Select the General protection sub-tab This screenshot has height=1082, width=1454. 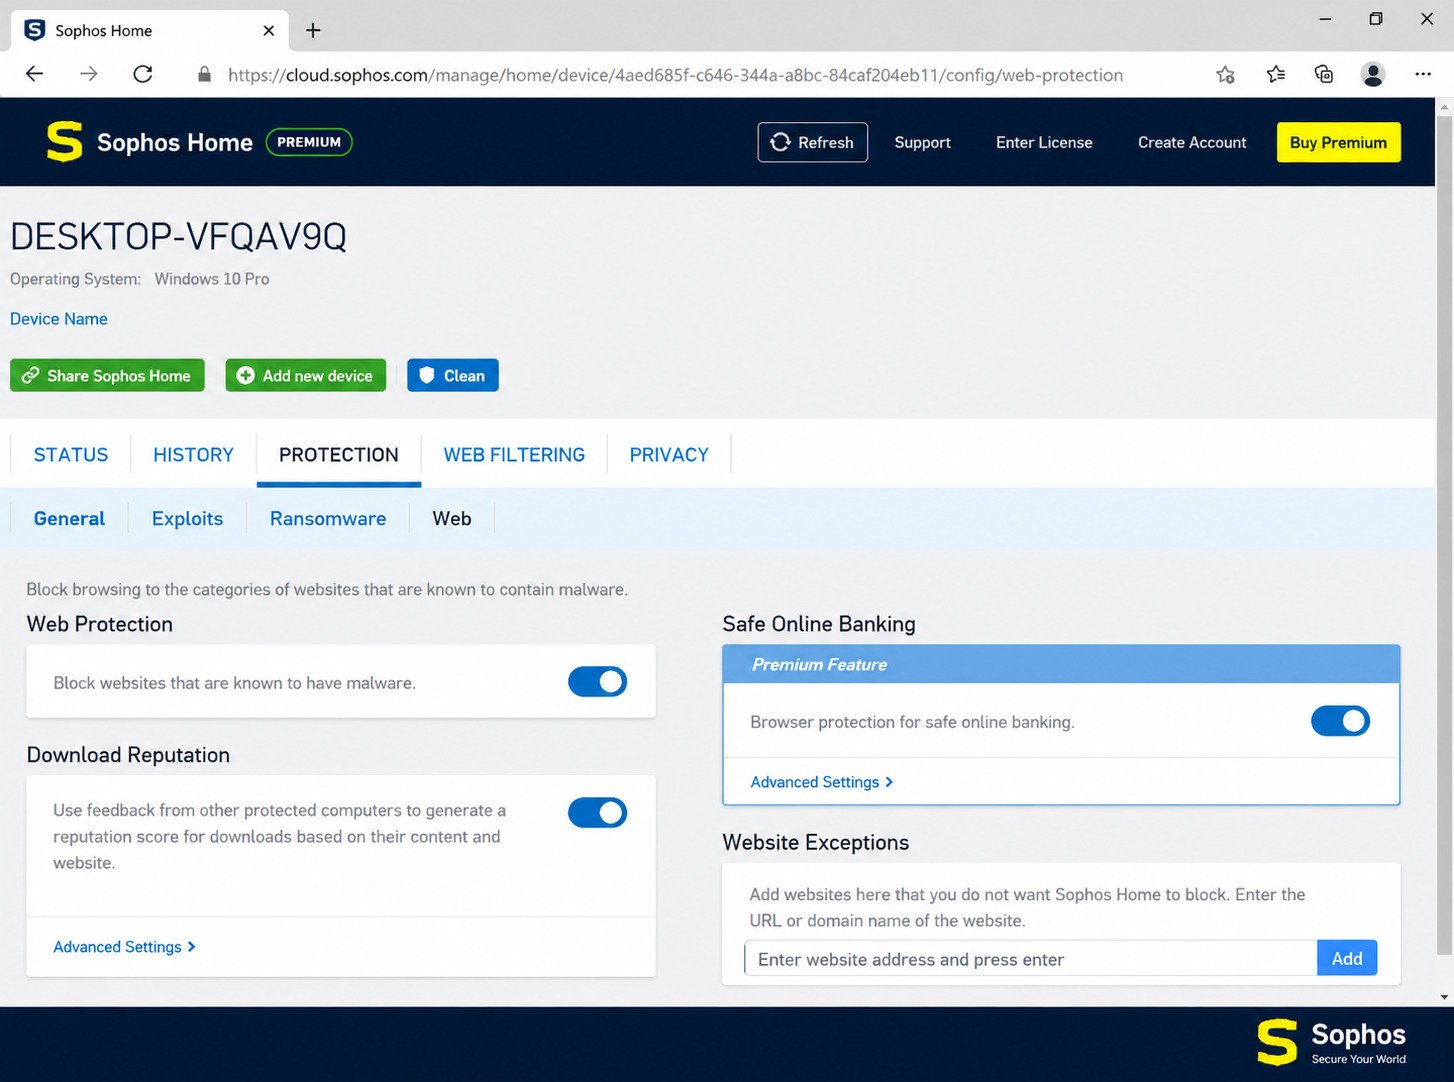pos(69,519)
